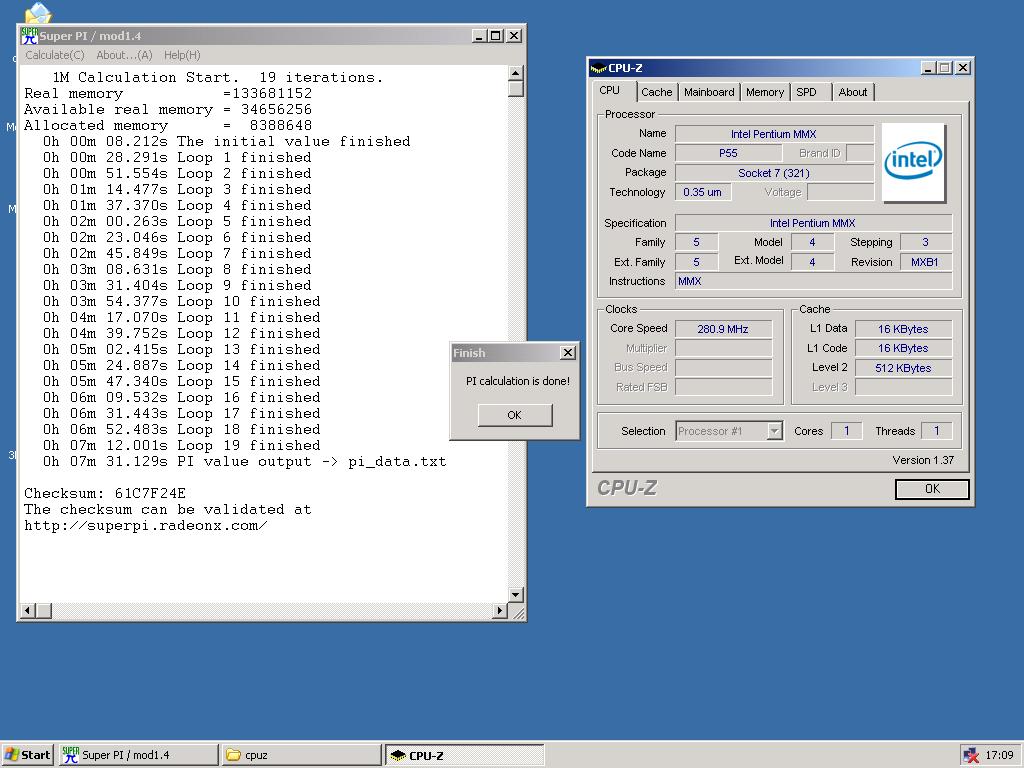Click the 'Allocated memory = 8388648' line

pos(168,125)
